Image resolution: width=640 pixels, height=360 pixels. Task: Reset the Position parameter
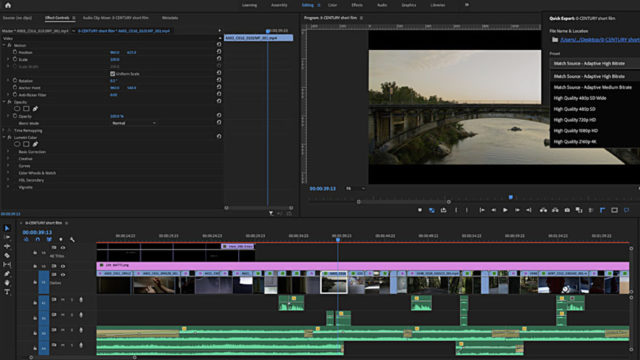click(219, 52)
